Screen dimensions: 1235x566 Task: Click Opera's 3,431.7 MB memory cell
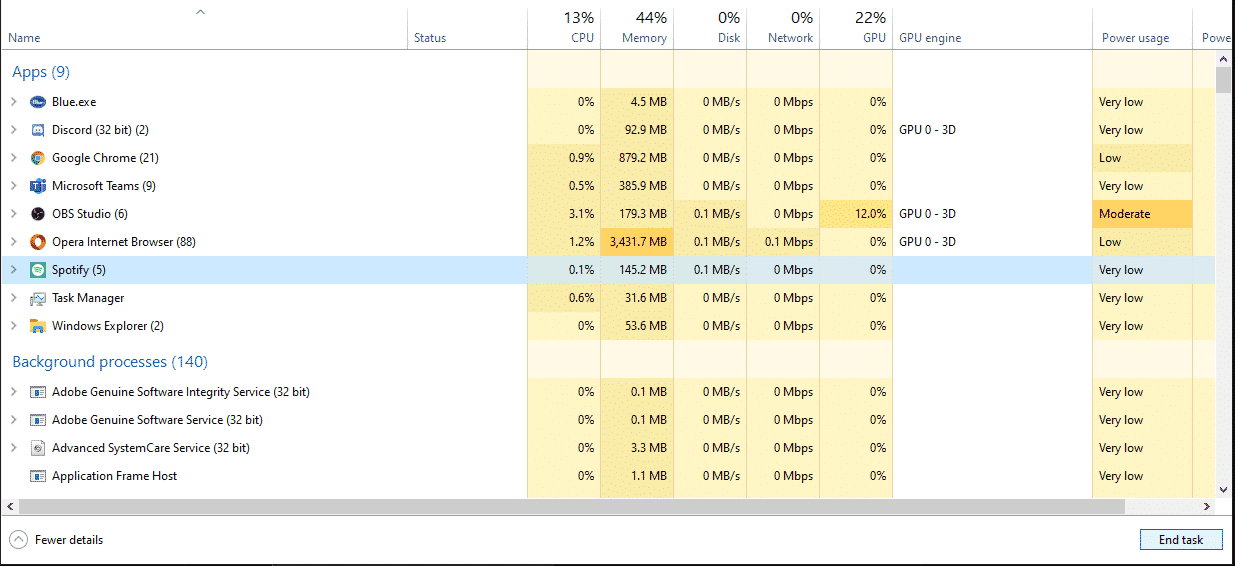(x=637, y=242)
